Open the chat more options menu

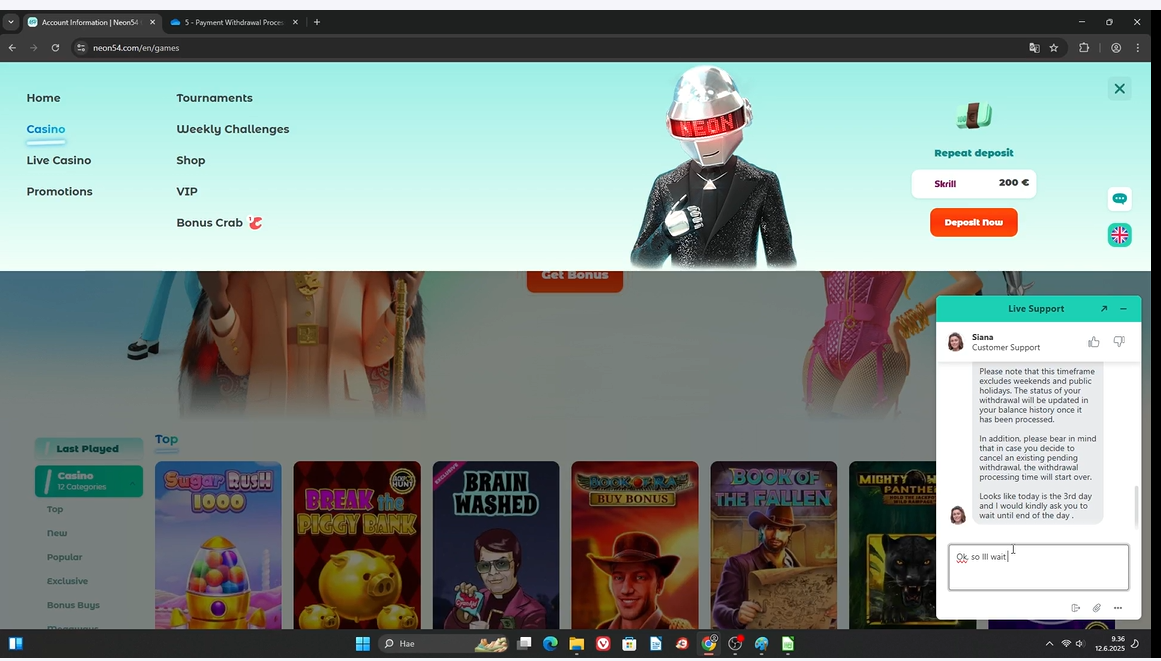tap(1118, 608)
